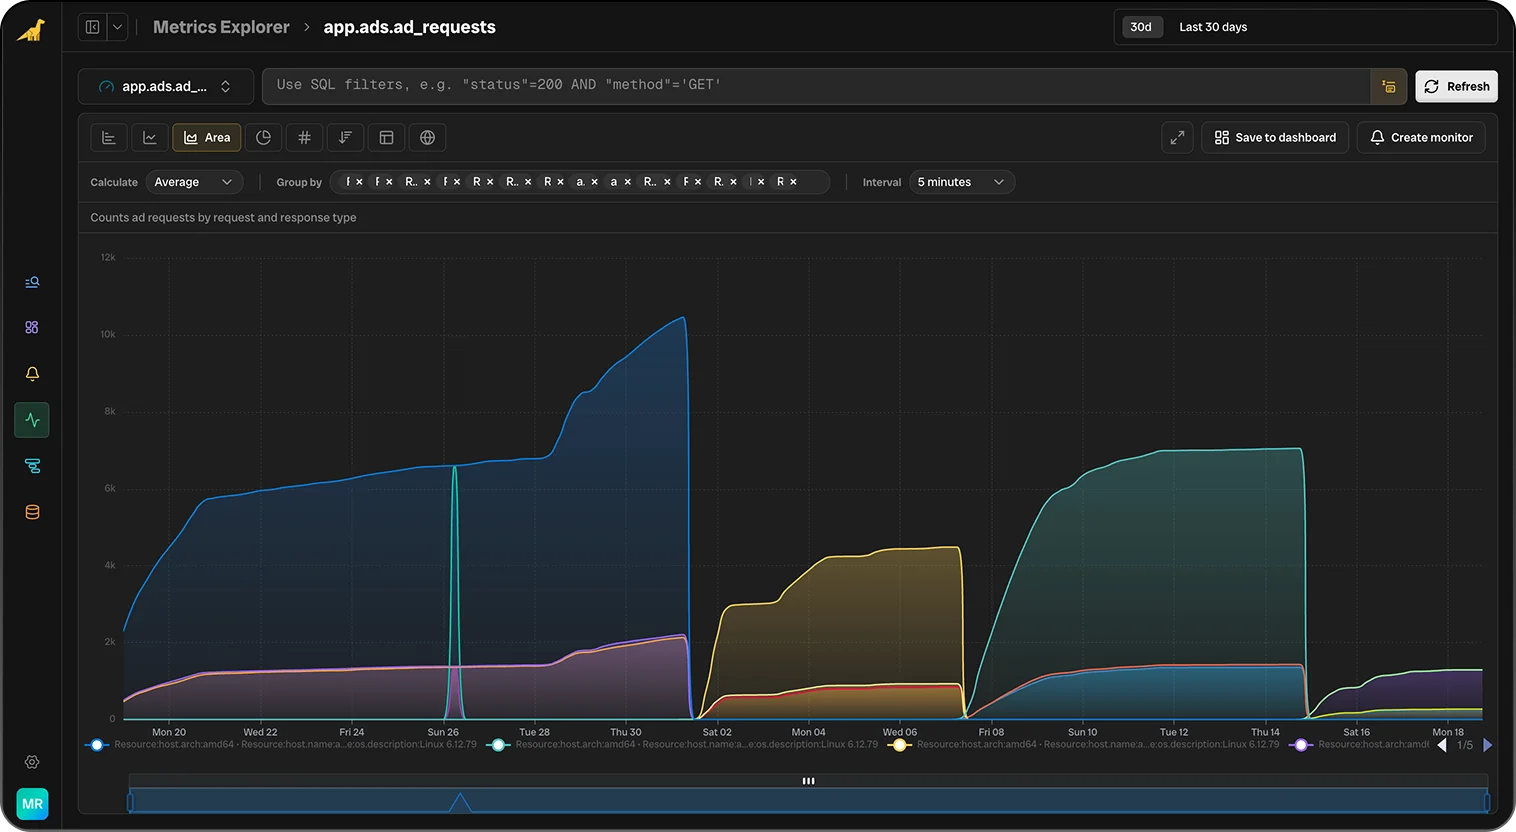Switch to line chart view
1516x832 pixels.
pyautogui.click(x=150, y=138)
